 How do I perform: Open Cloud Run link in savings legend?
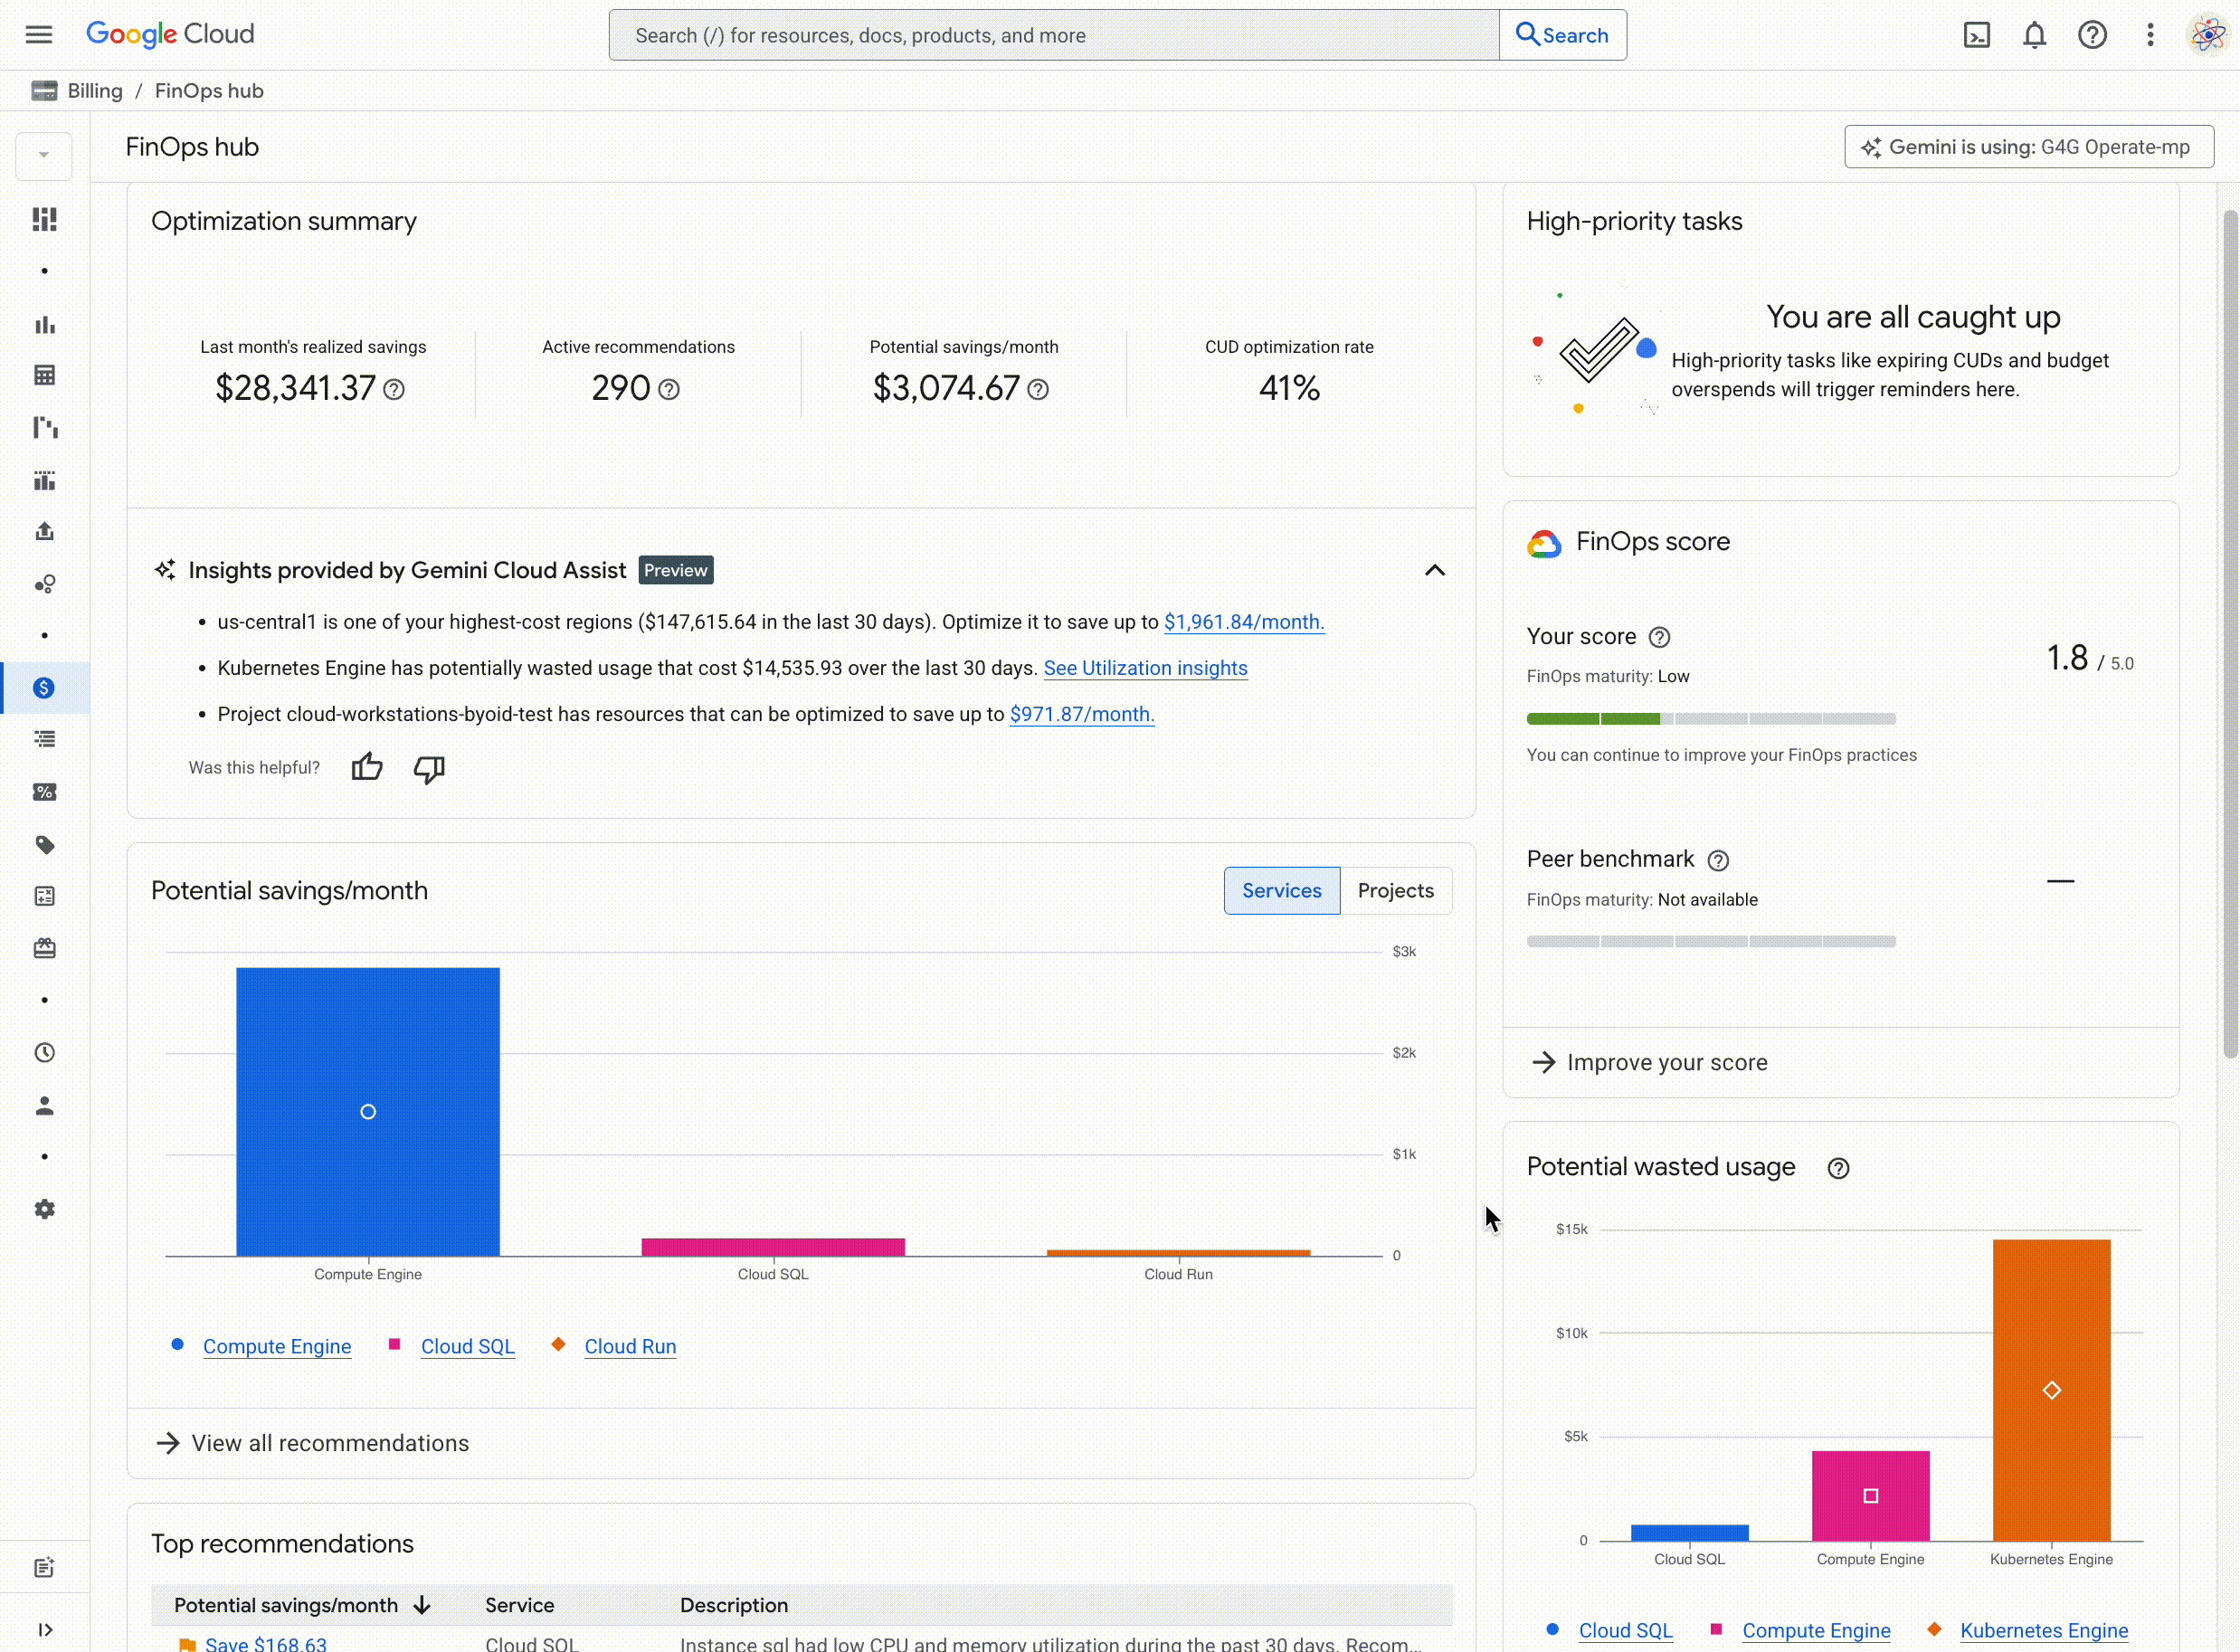click(630, 1347)
